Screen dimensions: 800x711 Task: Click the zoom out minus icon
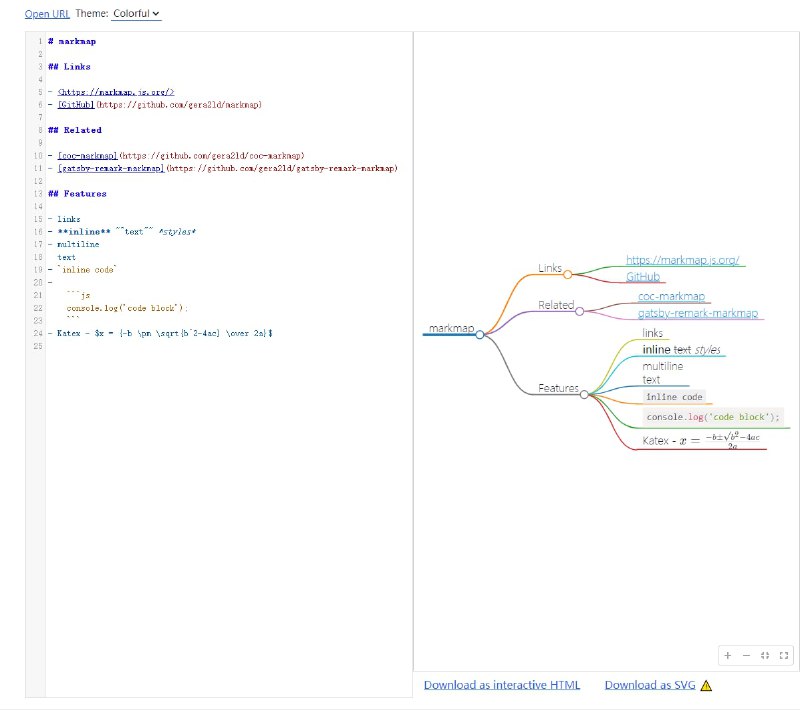[746, 656]
